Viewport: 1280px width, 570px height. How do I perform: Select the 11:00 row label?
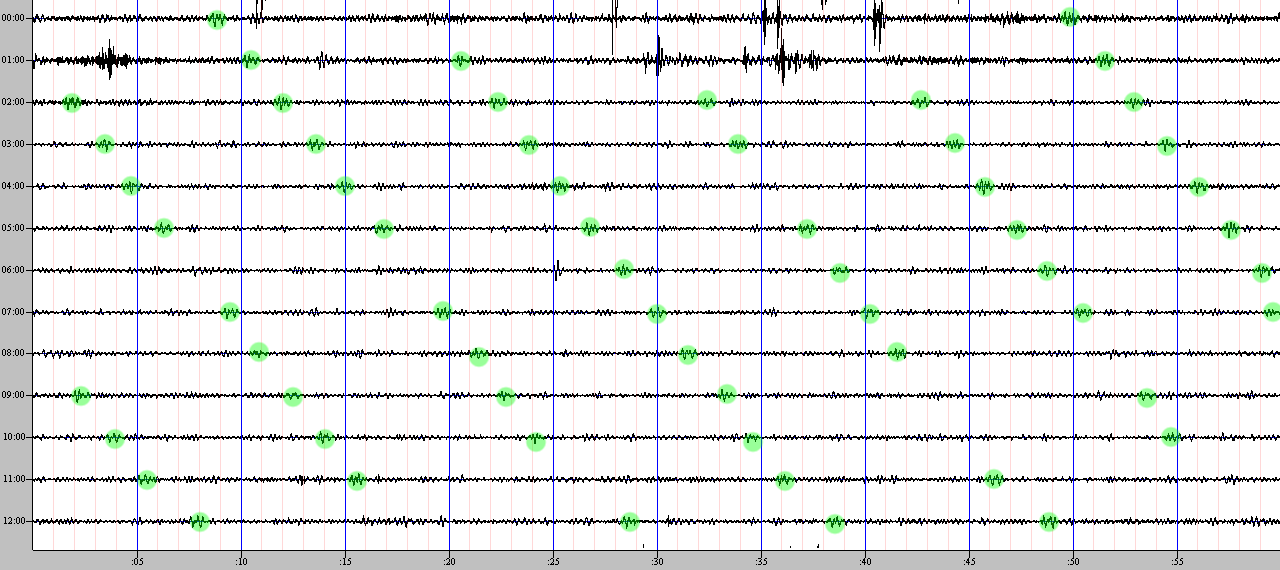coord(14,480)
